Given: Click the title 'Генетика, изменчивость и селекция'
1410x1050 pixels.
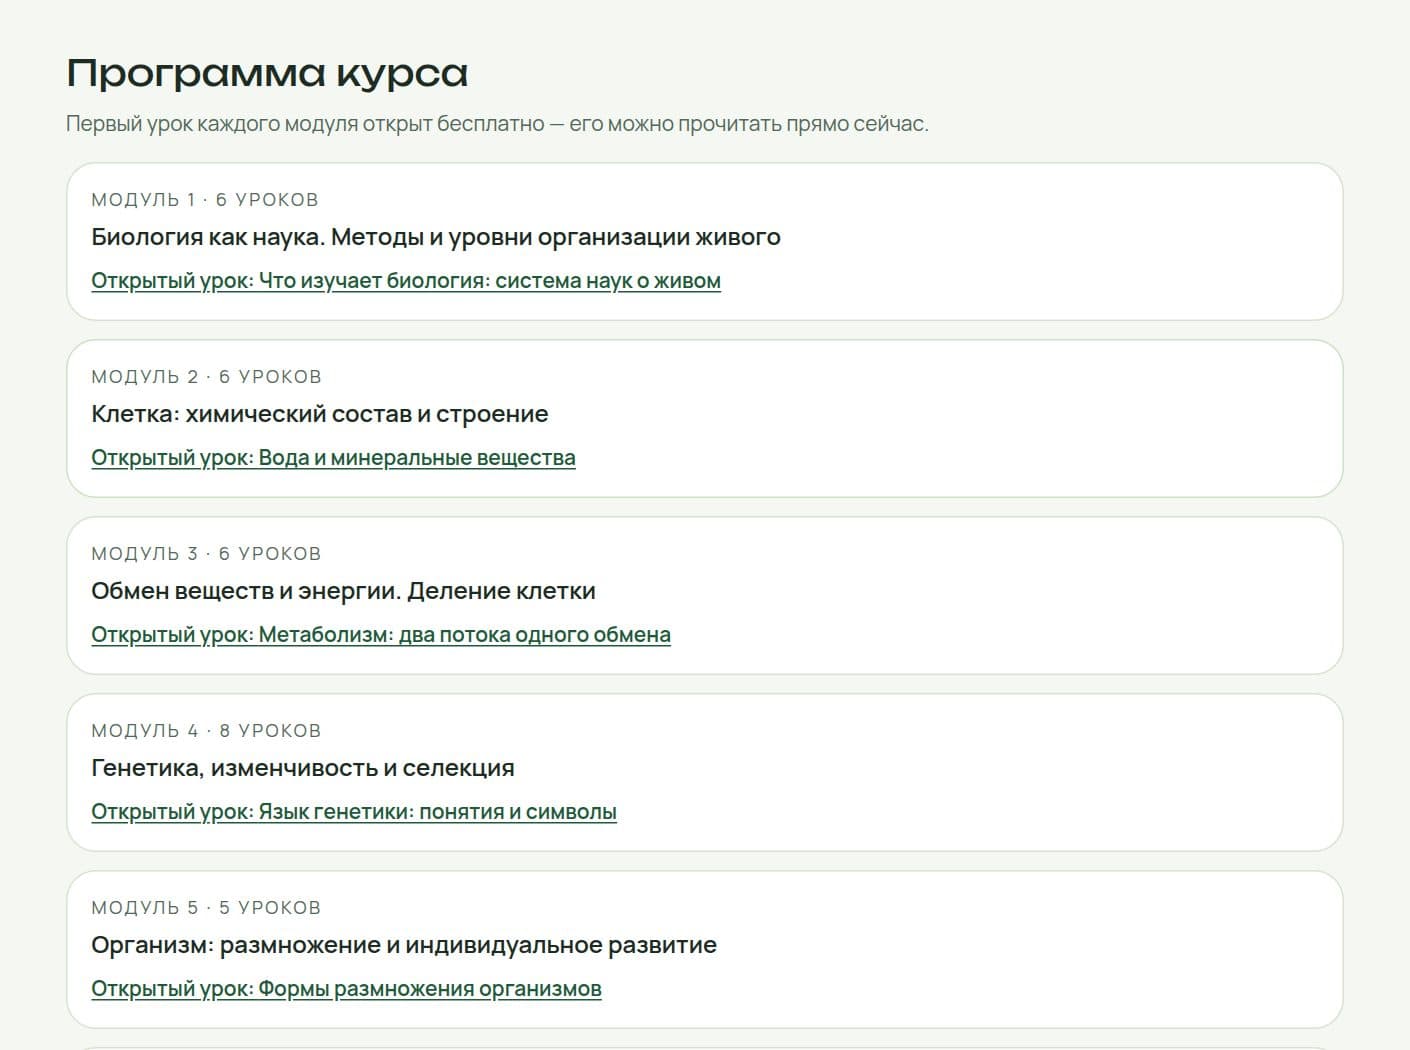Looking at the screenshot, I should coord(303,768).
